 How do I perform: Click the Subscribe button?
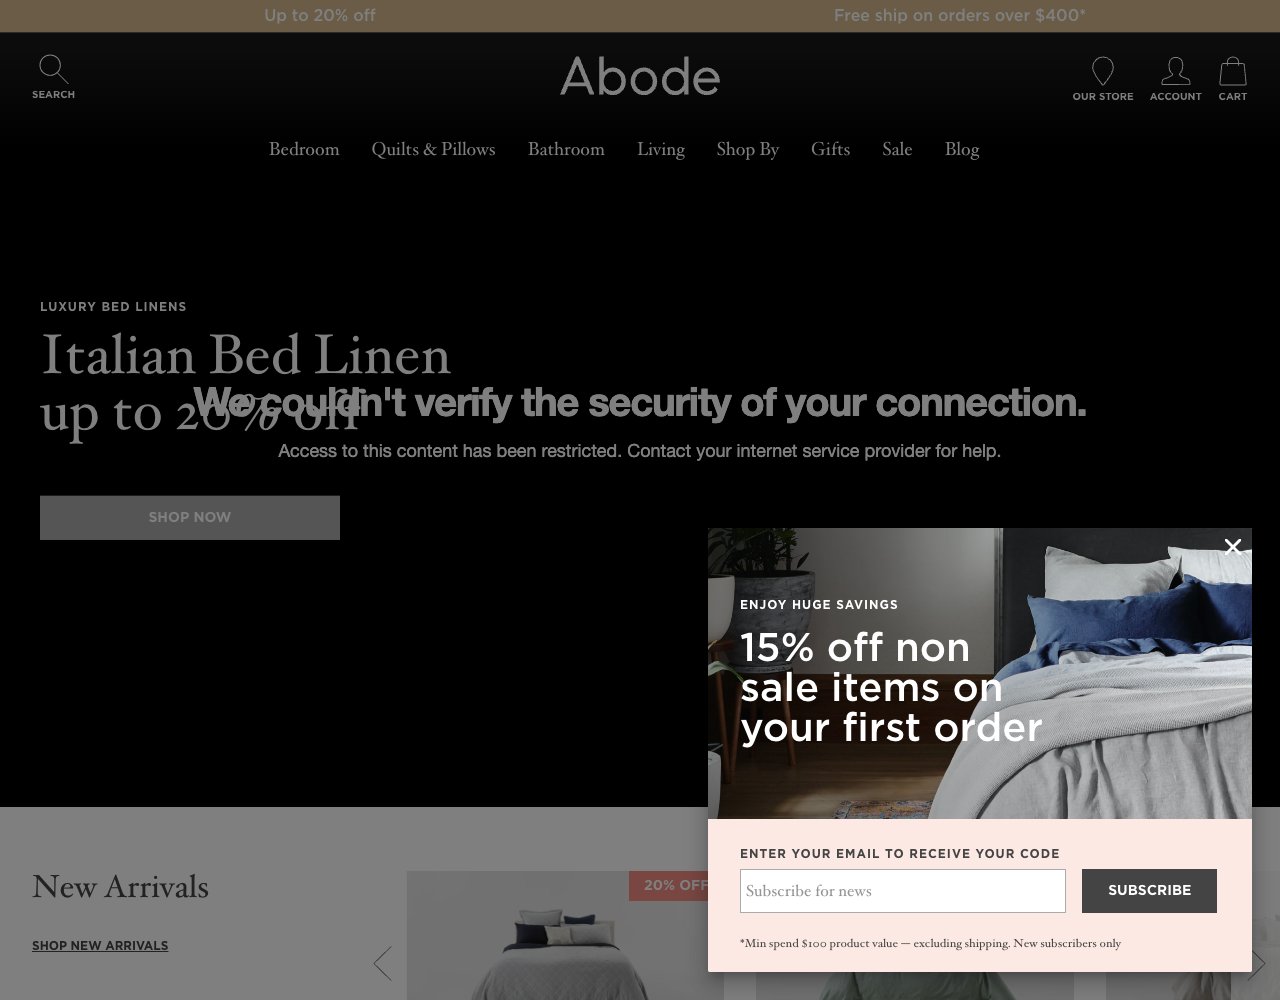click(1149, 890)
